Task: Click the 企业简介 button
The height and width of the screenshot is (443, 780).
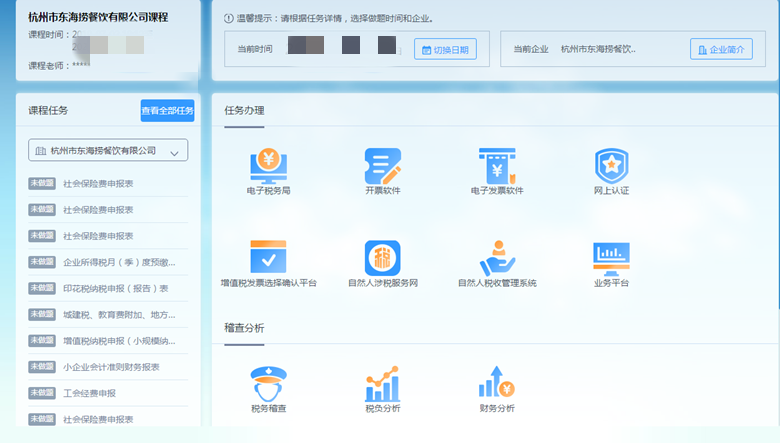Action: click(720, 49)
